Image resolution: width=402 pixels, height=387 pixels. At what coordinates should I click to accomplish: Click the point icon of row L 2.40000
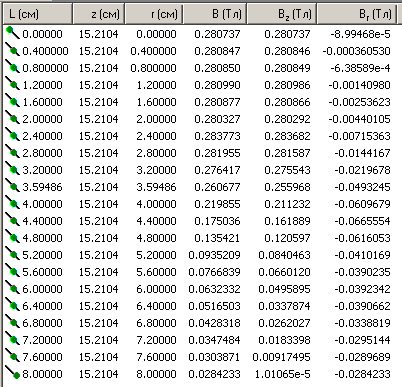(x=12, y=135)
